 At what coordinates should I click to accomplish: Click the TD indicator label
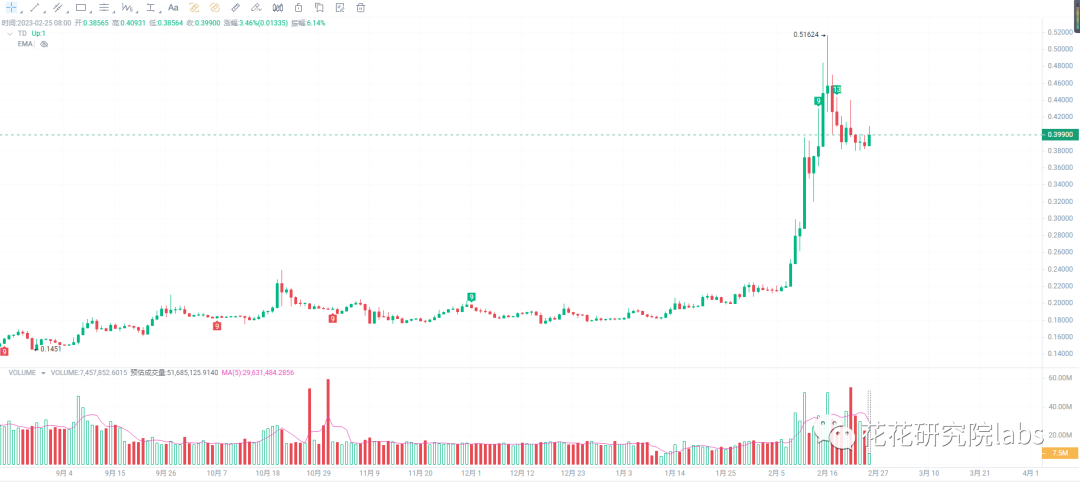[22, 33]
